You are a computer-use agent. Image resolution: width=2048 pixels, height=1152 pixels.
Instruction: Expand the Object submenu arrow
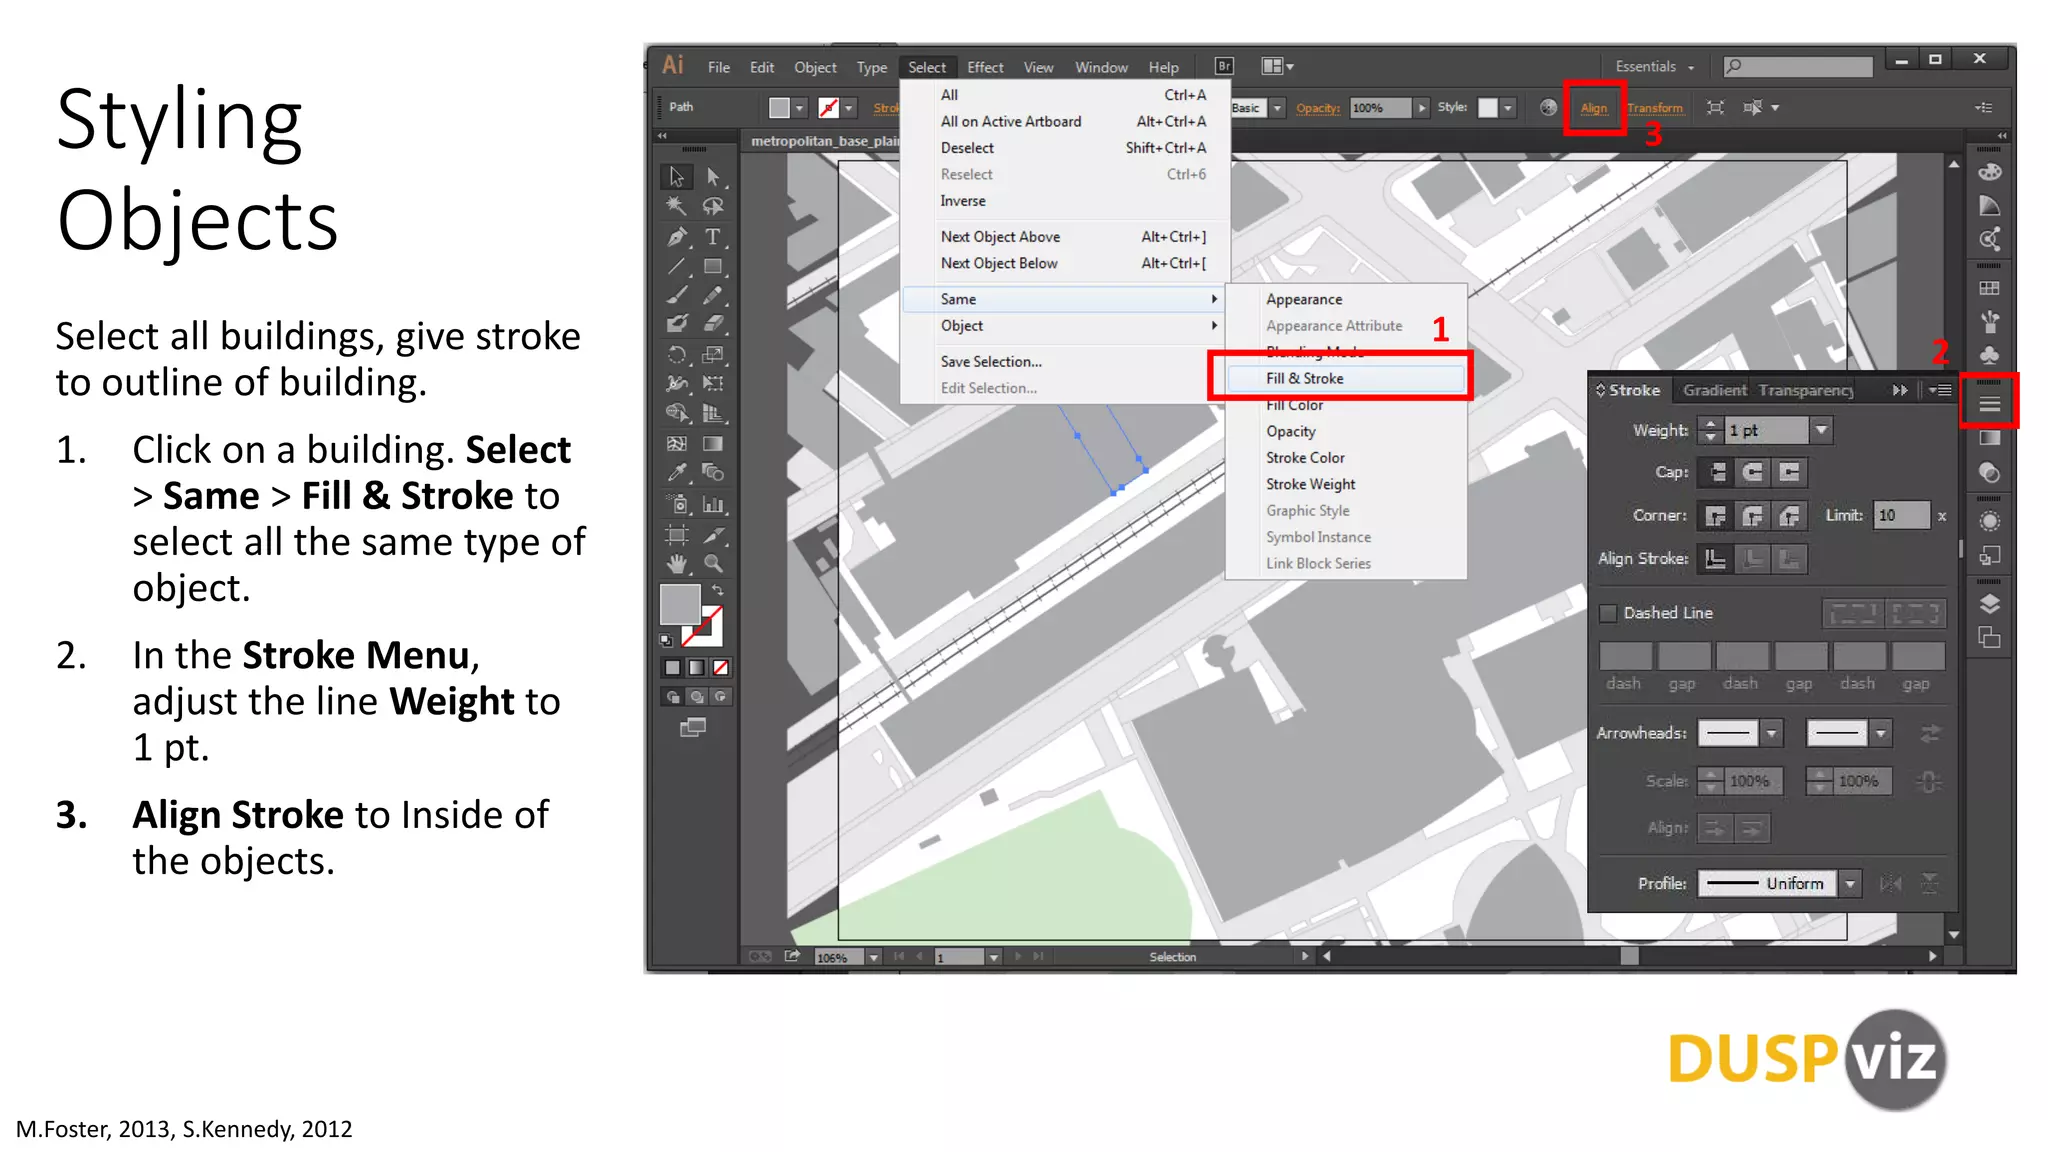click(1214, 326)
